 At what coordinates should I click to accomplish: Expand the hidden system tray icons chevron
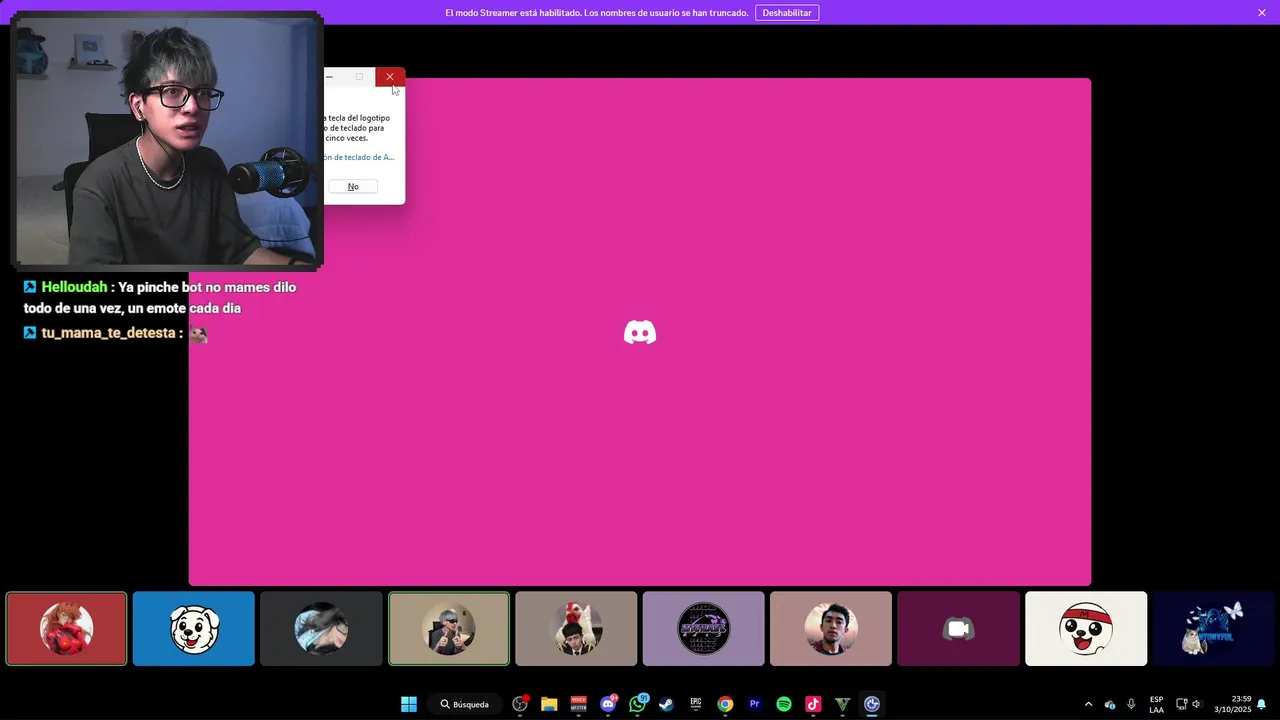(x=1089, y=704)
